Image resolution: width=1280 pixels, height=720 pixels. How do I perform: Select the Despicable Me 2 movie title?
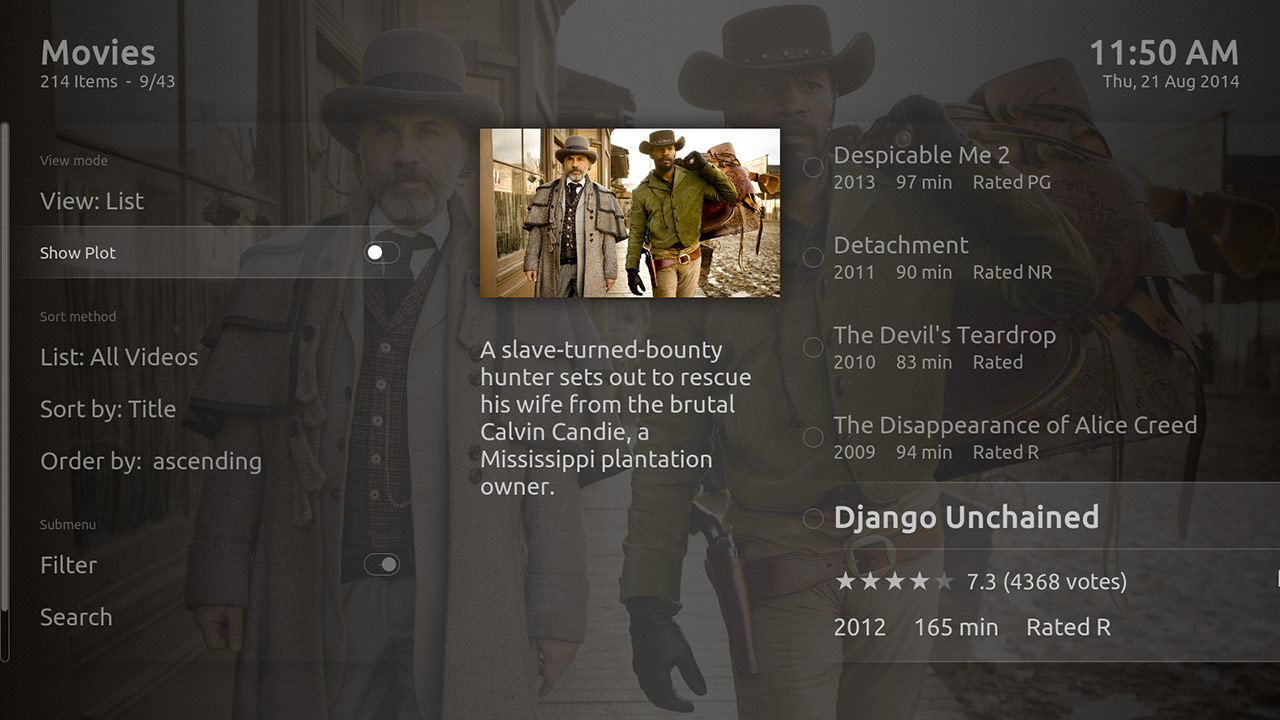point(921,155)
